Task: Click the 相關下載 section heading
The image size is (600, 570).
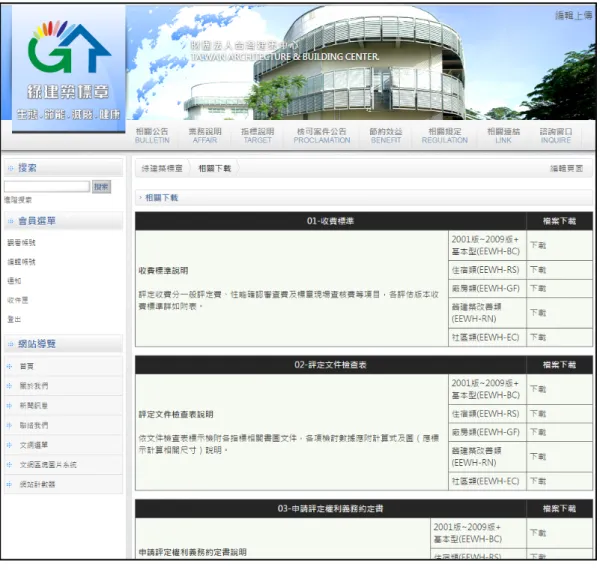Action: coord(162,198)
